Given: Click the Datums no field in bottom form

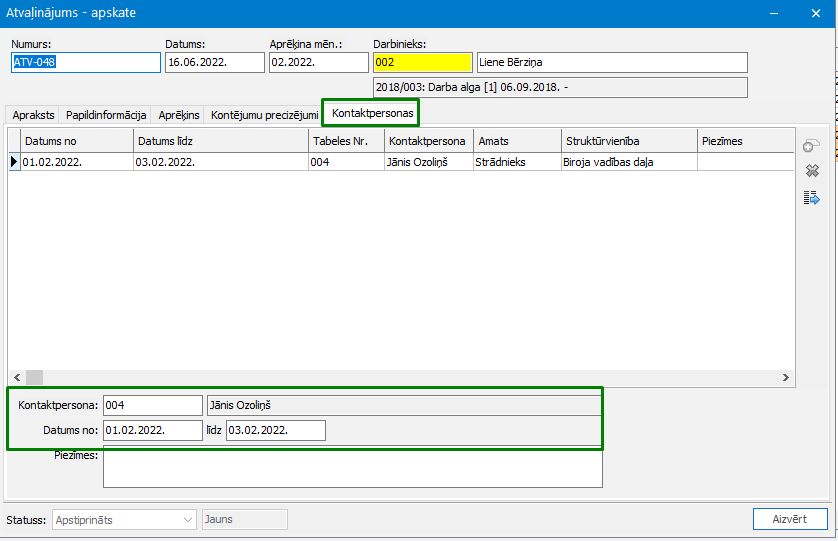Looking at the screenshot, I should (x=152, y=430).
